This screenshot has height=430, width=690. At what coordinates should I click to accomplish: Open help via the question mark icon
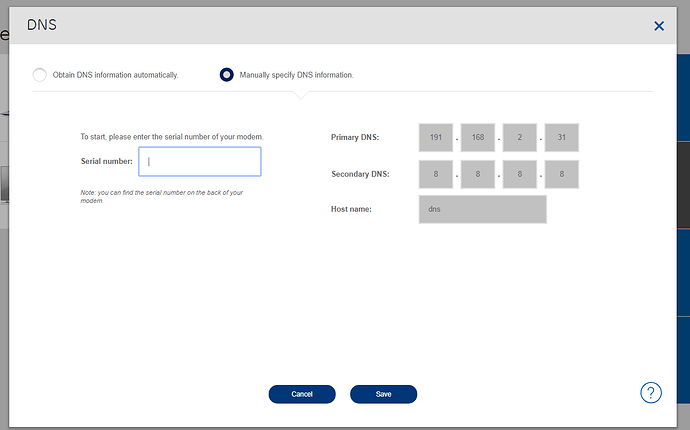[x=651, y=392]
